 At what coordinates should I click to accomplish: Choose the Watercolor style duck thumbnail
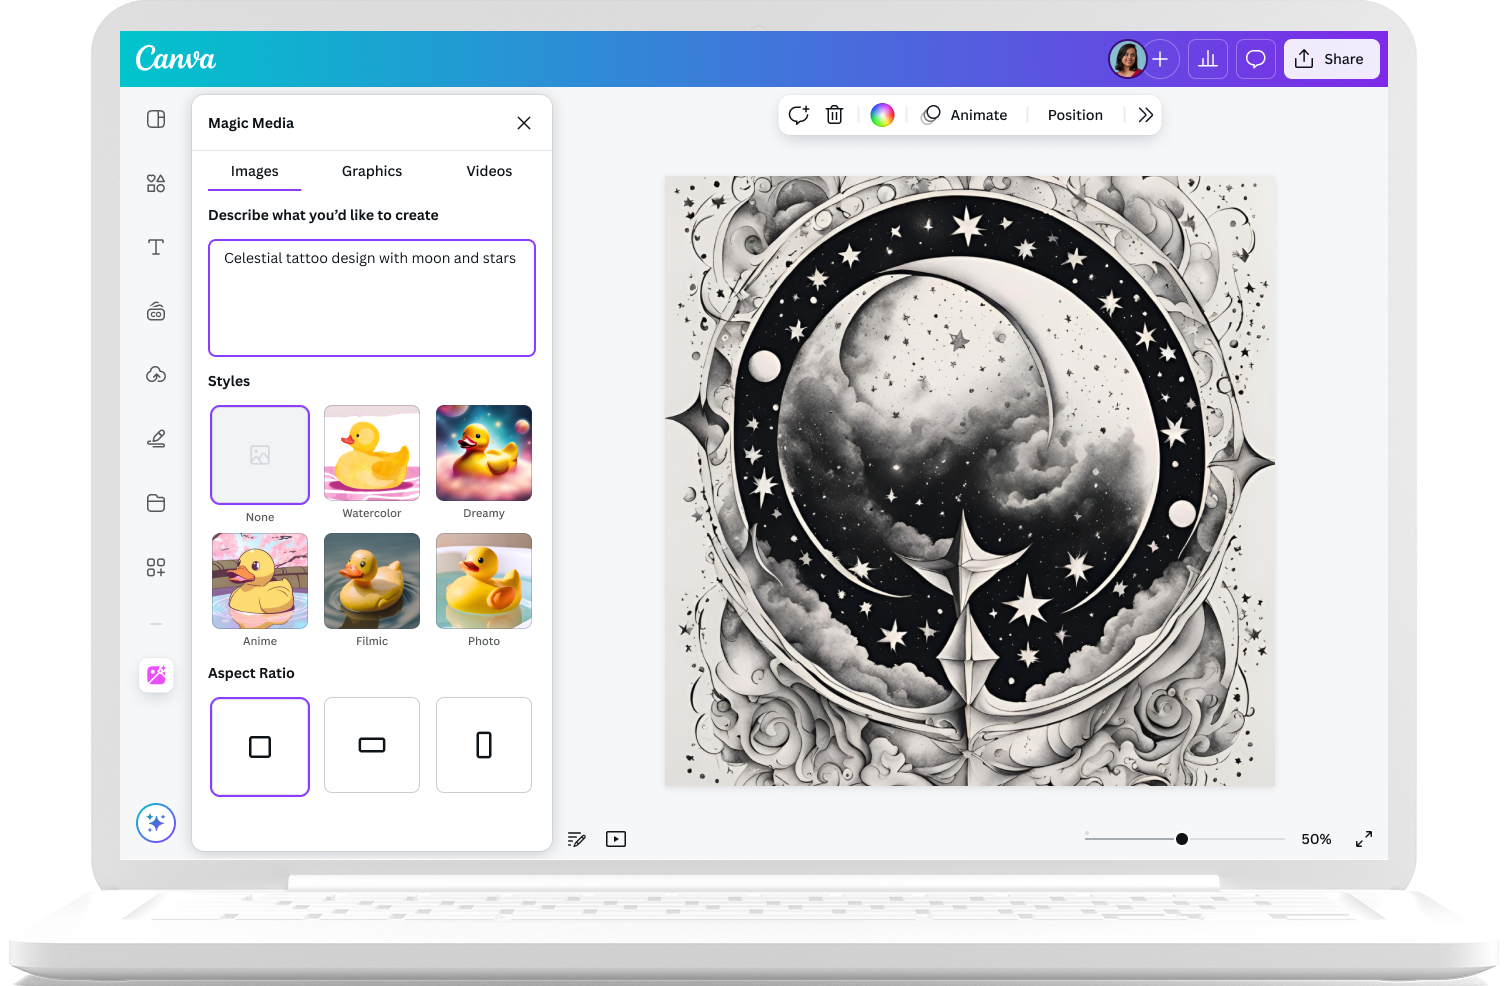tap(371, 453)
